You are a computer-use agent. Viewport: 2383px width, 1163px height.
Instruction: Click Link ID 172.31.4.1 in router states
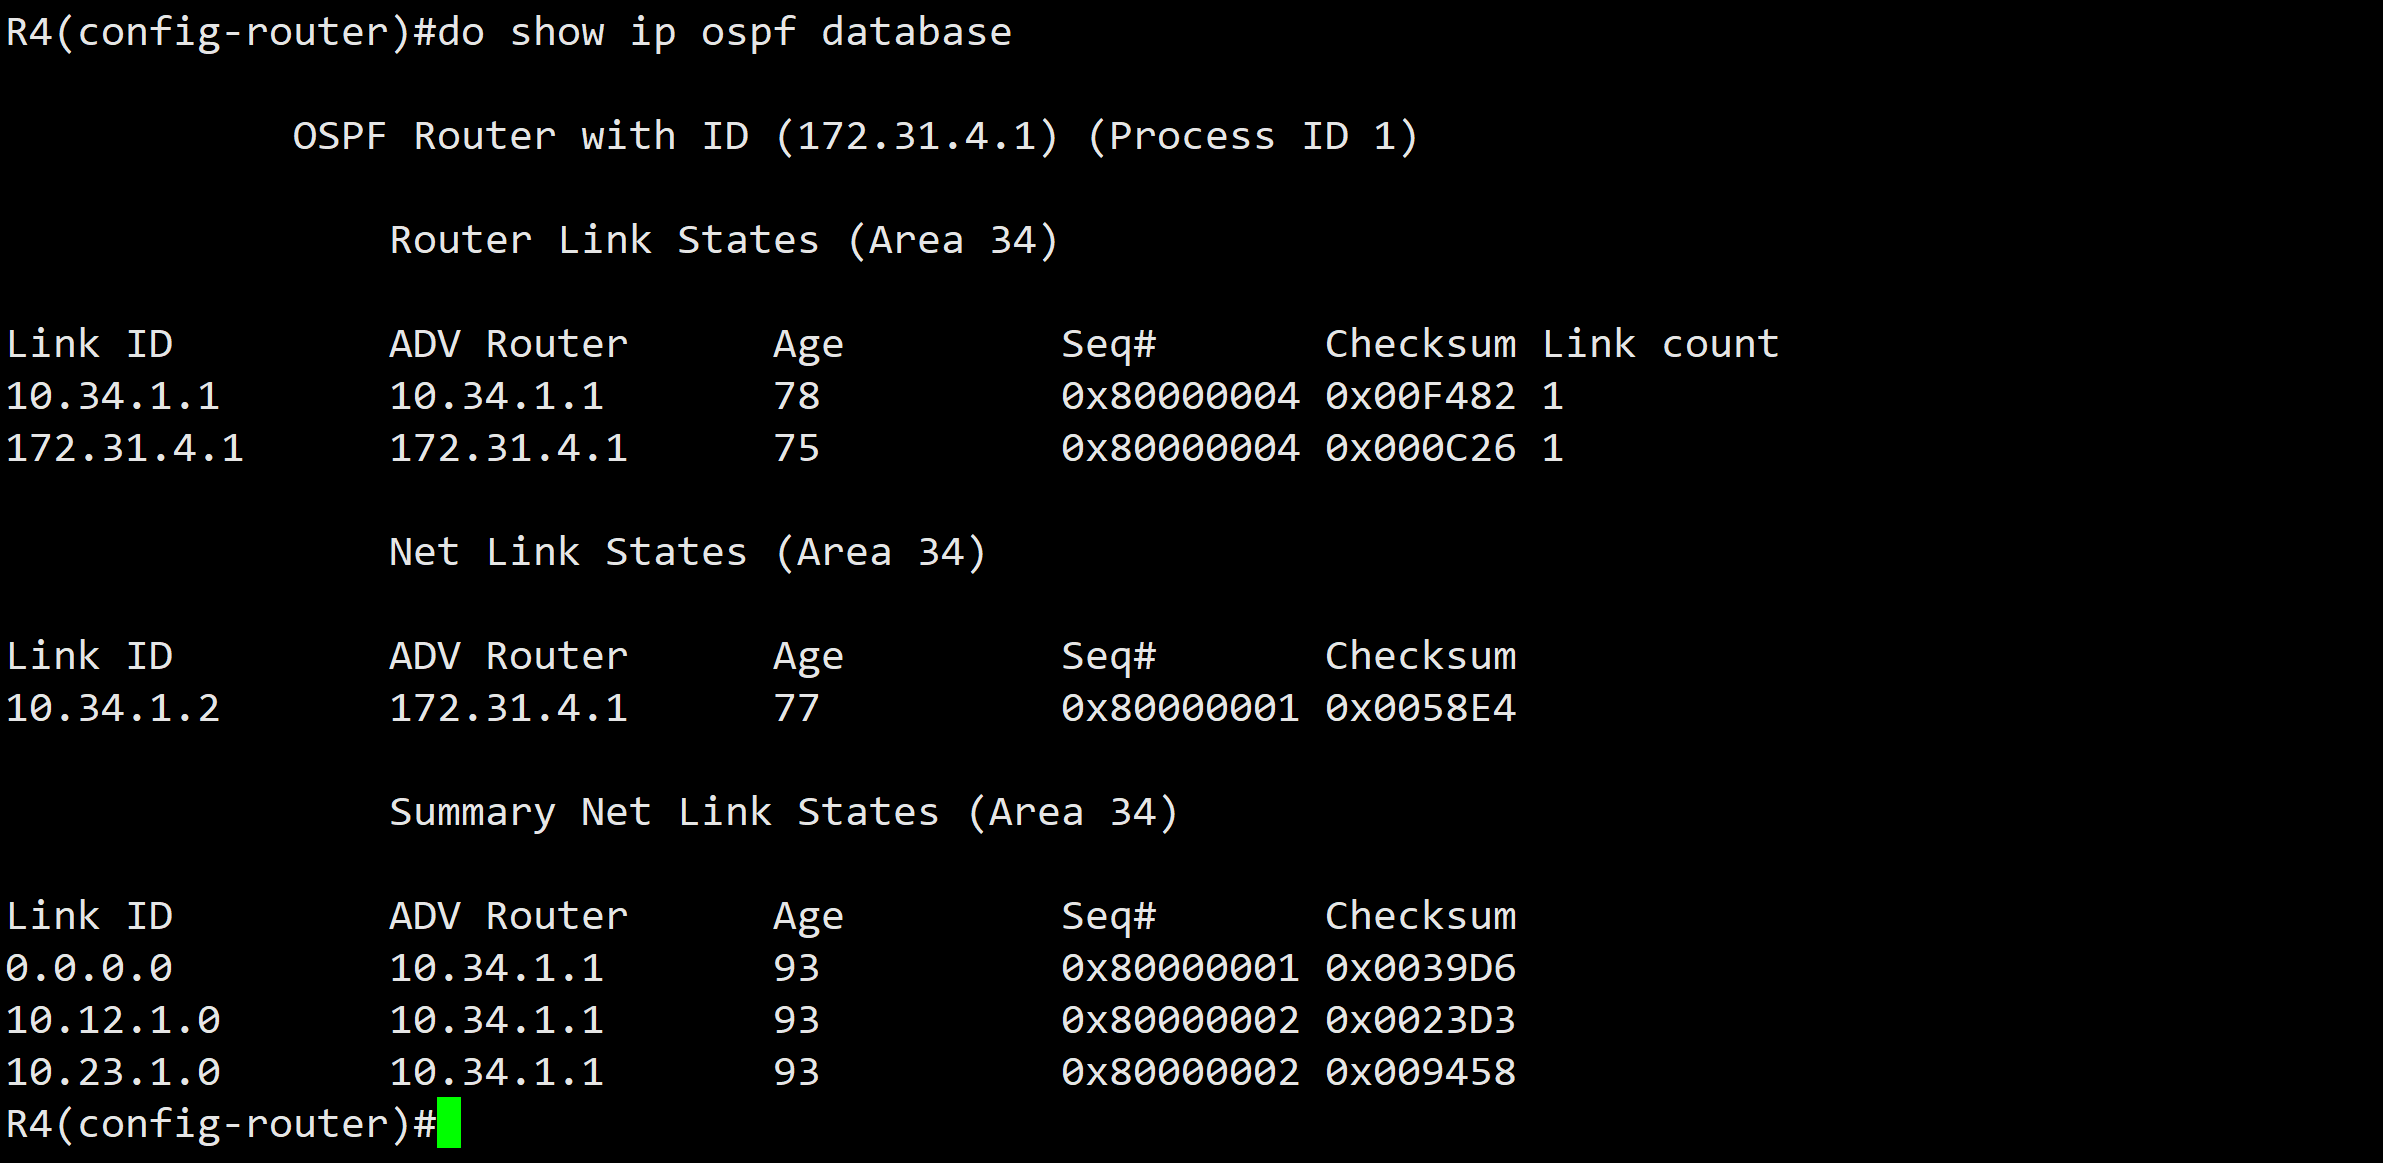(125, 448)
